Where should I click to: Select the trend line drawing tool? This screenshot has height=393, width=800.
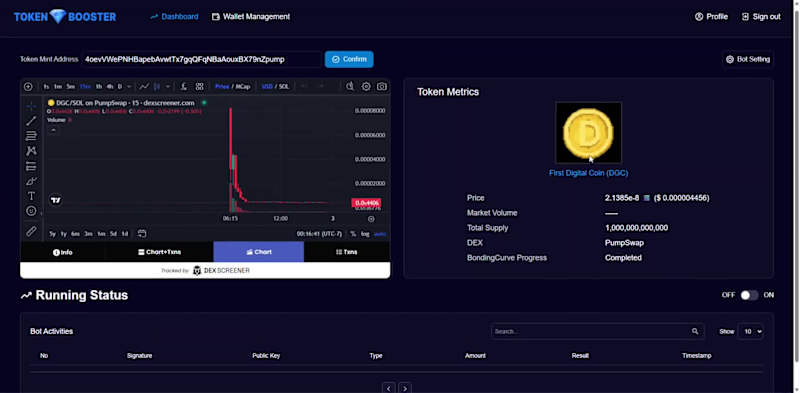(x=31, y=121)
